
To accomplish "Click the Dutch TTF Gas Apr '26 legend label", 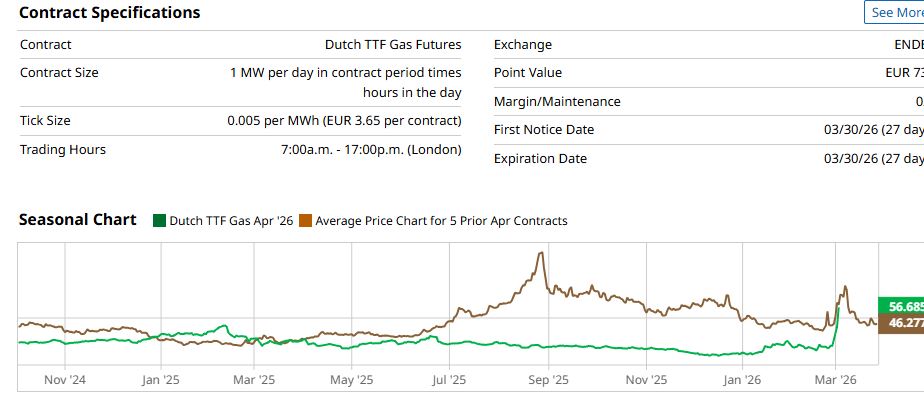I will click(x=231, y=221).
